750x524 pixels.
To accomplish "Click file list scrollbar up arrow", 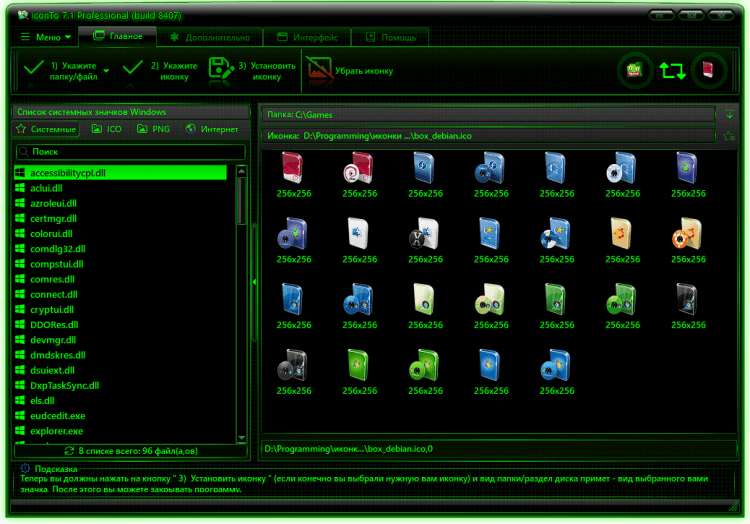I will pyautogui.click(x=242, y=171).
